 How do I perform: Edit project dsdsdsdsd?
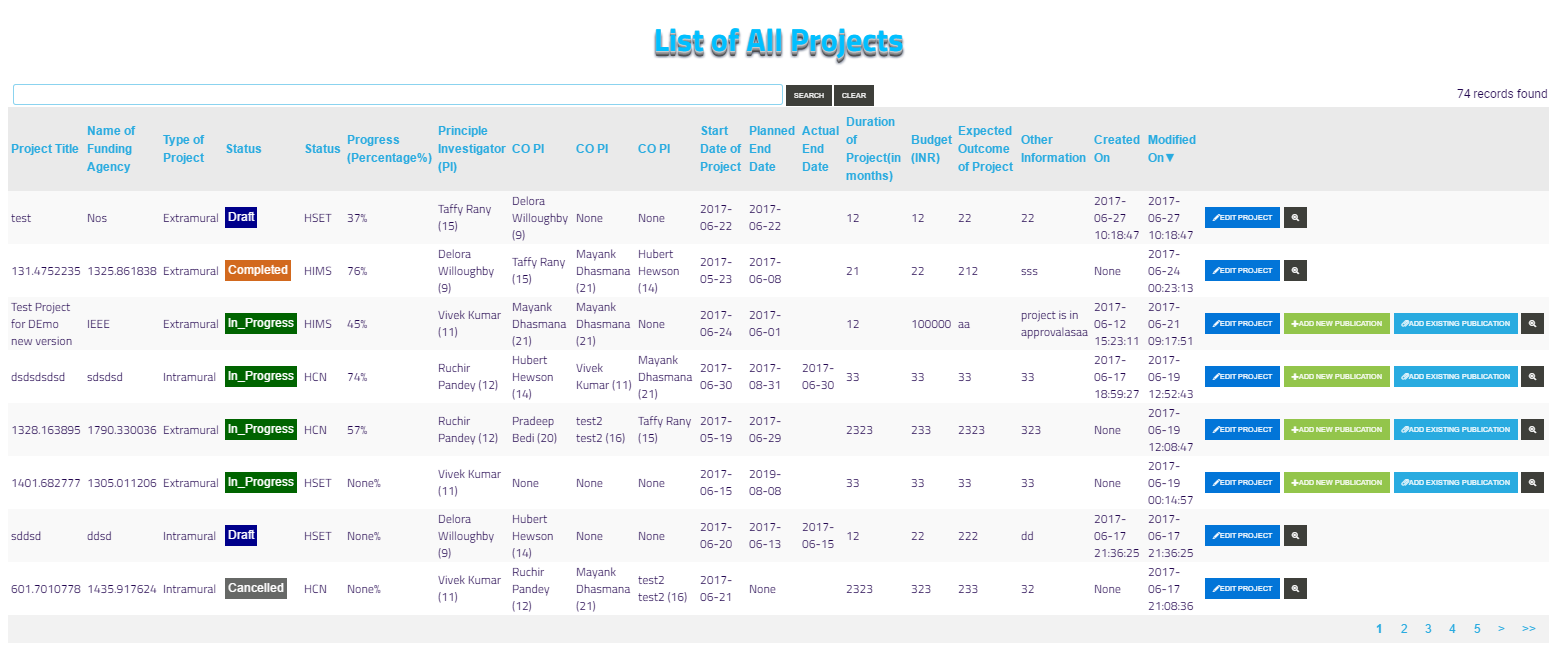(x=1242, y=376)
